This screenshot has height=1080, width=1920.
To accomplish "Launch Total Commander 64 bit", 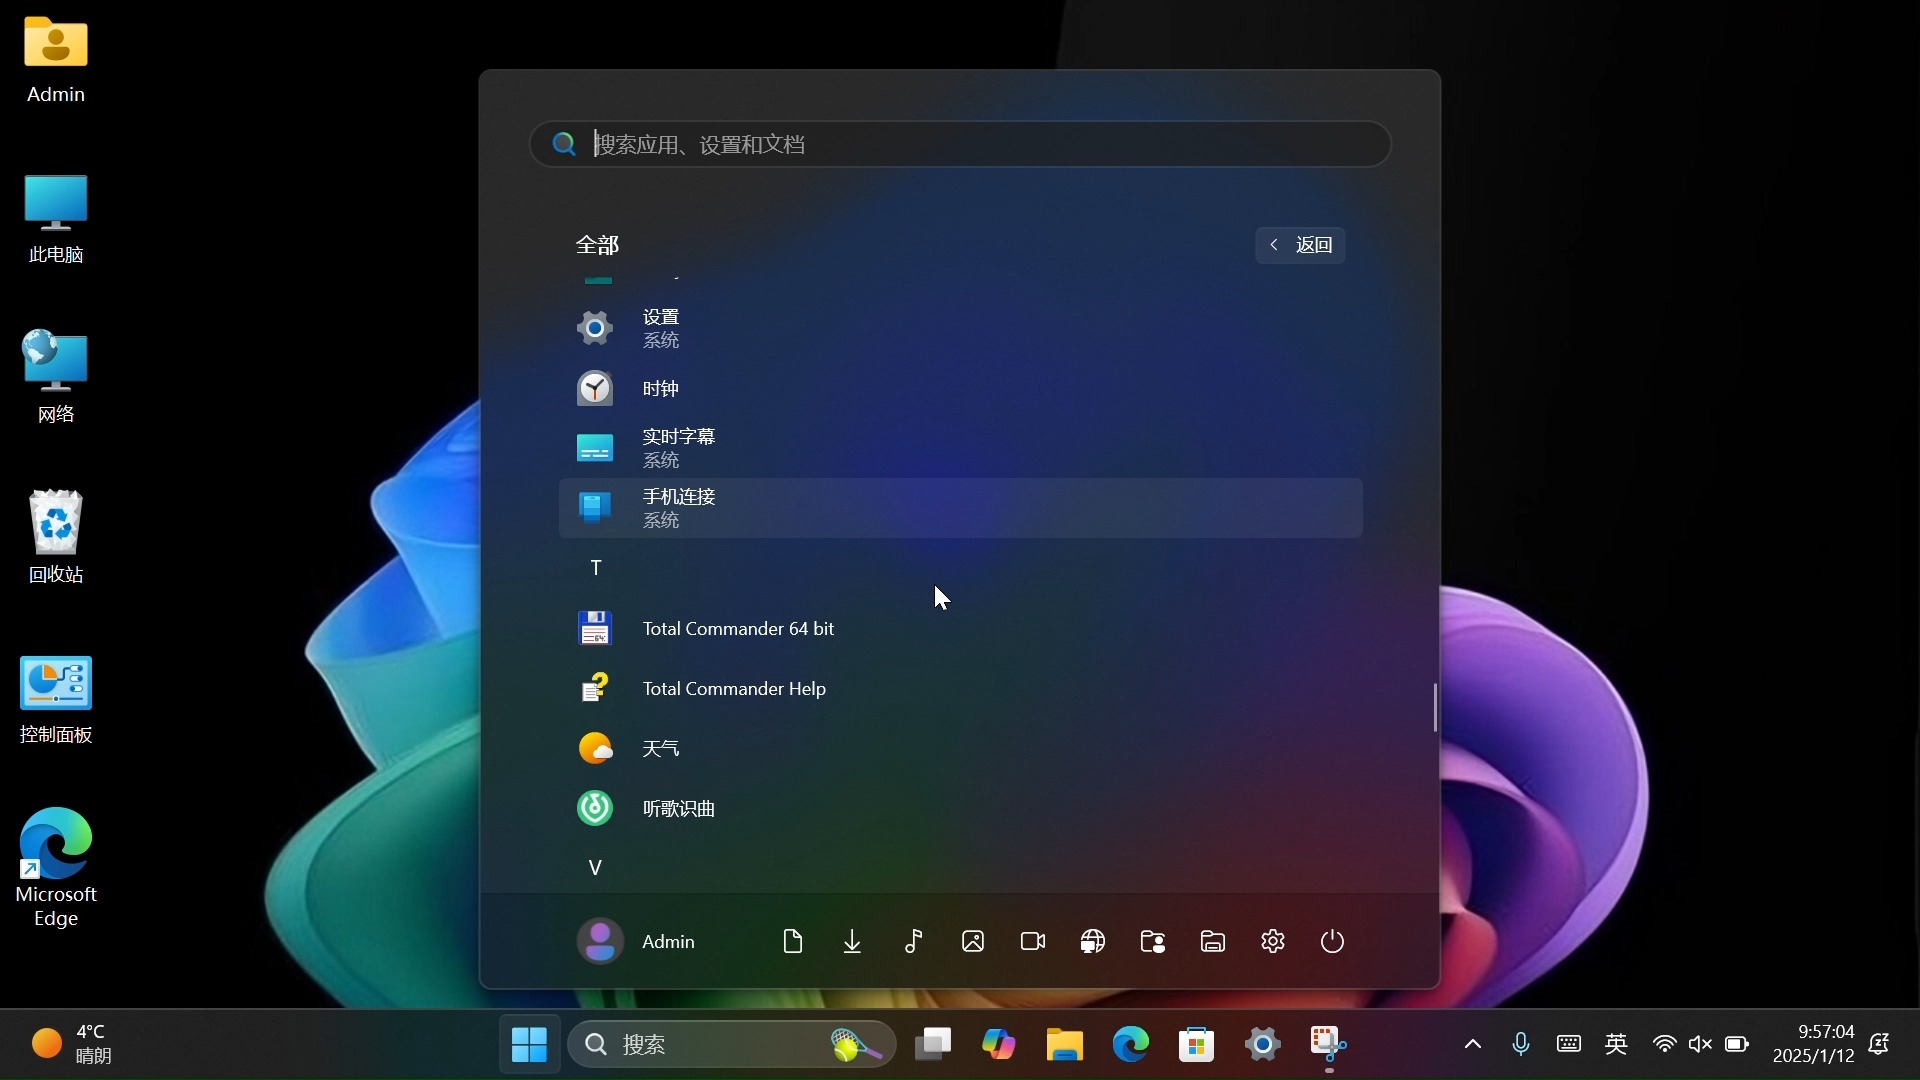I will 737,628.
